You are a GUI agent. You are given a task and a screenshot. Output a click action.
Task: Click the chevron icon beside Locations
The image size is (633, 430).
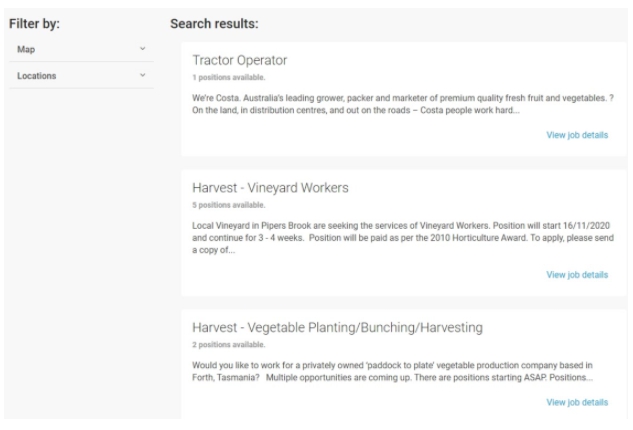pos(143,75)
